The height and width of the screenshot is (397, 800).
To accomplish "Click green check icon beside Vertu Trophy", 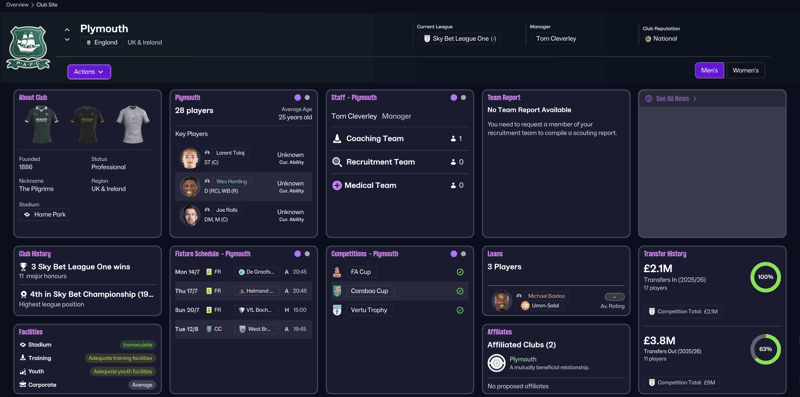I will coord(460,310).
